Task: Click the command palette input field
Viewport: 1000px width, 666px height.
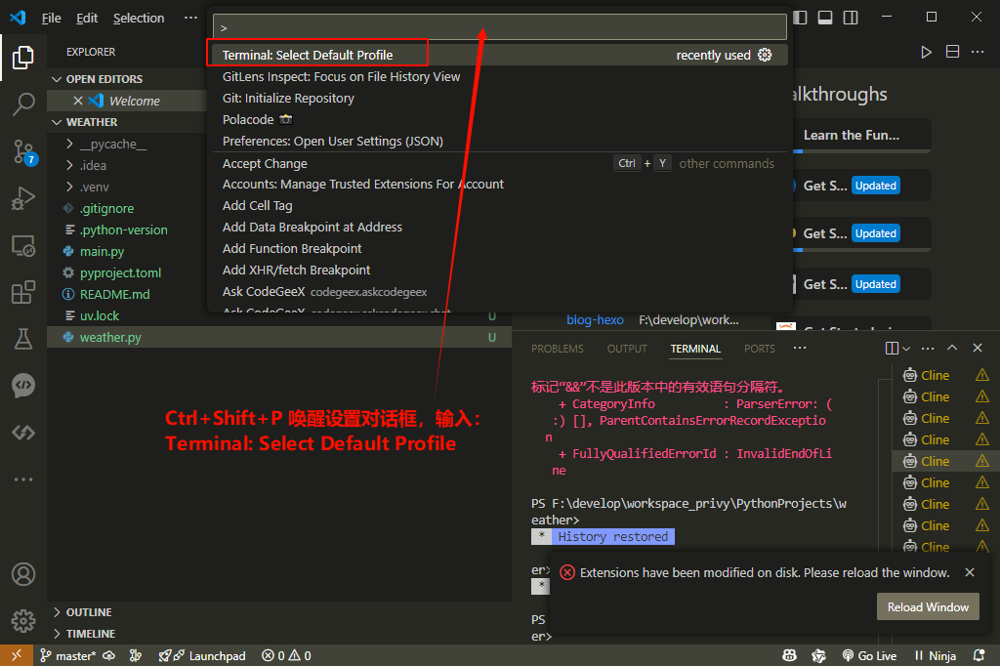Action: pyautogui.click(x=500, y=27)
